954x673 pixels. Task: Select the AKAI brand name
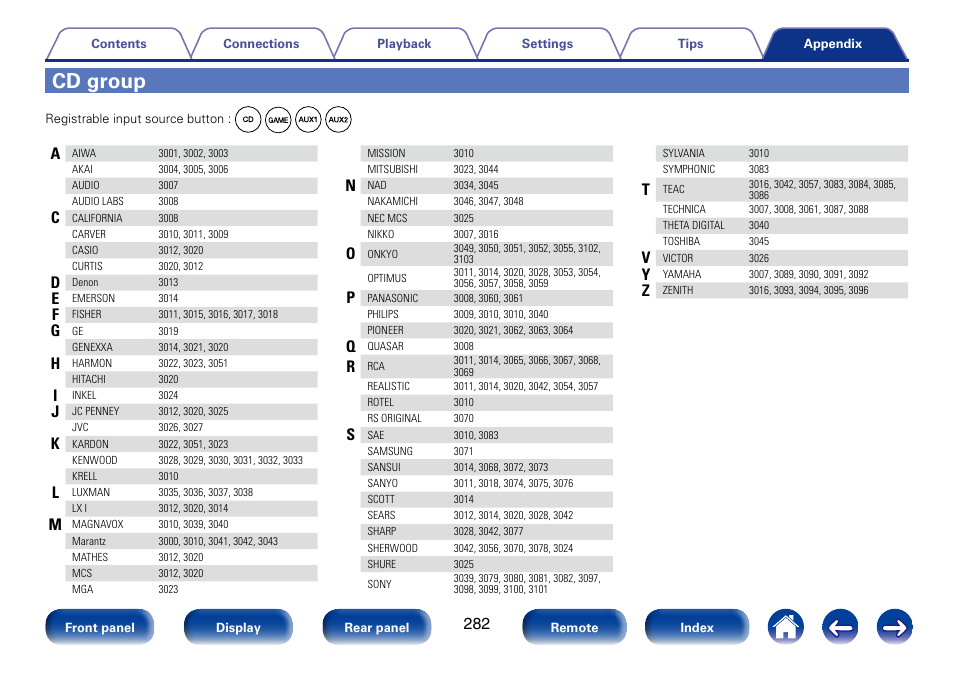83,169
